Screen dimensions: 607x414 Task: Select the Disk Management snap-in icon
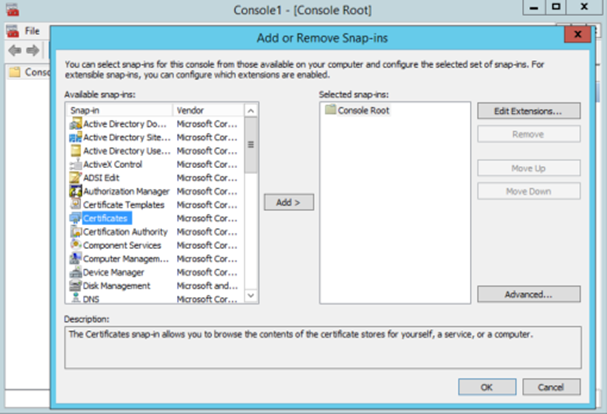coord(75,285)
